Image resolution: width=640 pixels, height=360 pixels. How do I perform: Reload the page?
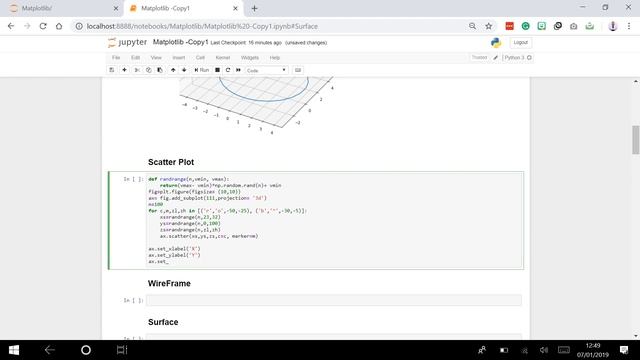(x=43, y=26)
